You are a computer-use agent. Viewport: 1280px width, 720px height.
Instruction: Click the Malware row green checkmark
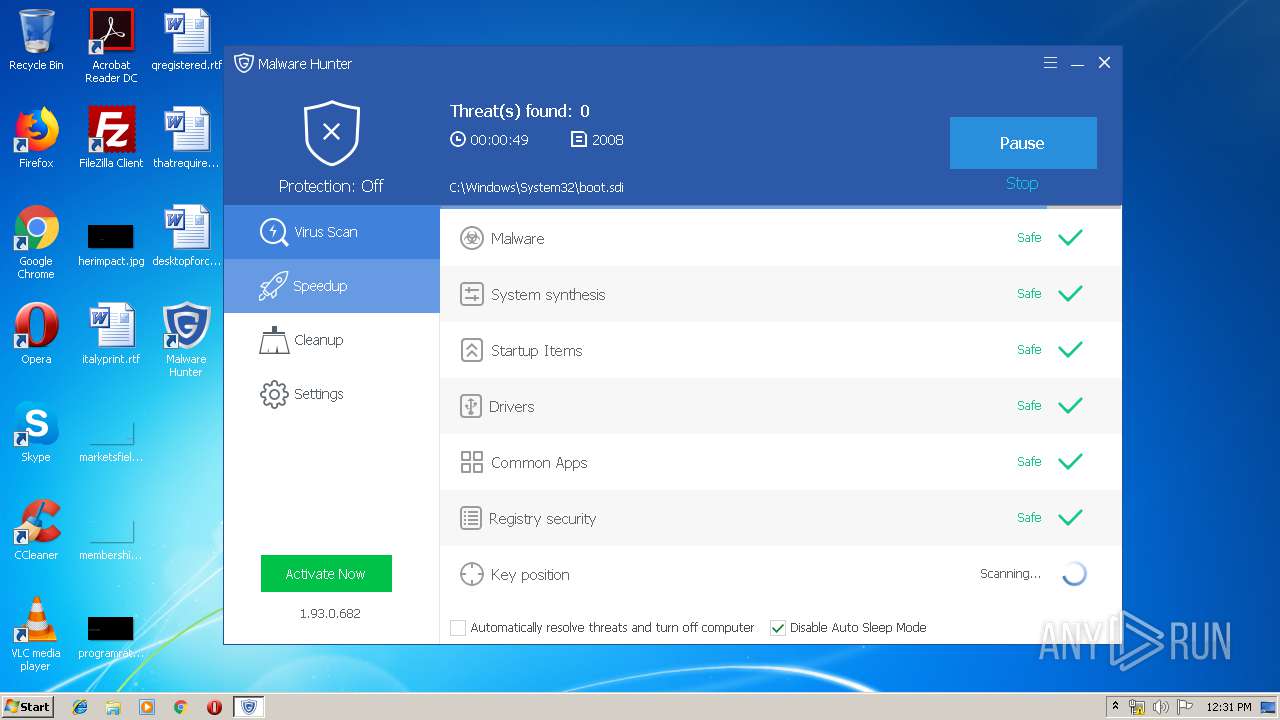click(1071, 238)
